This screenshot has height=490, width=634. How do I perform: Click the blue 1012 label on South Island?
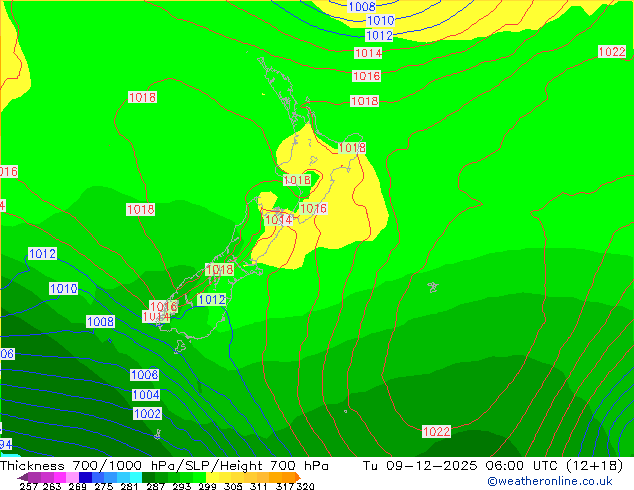(x=211, y=300)
